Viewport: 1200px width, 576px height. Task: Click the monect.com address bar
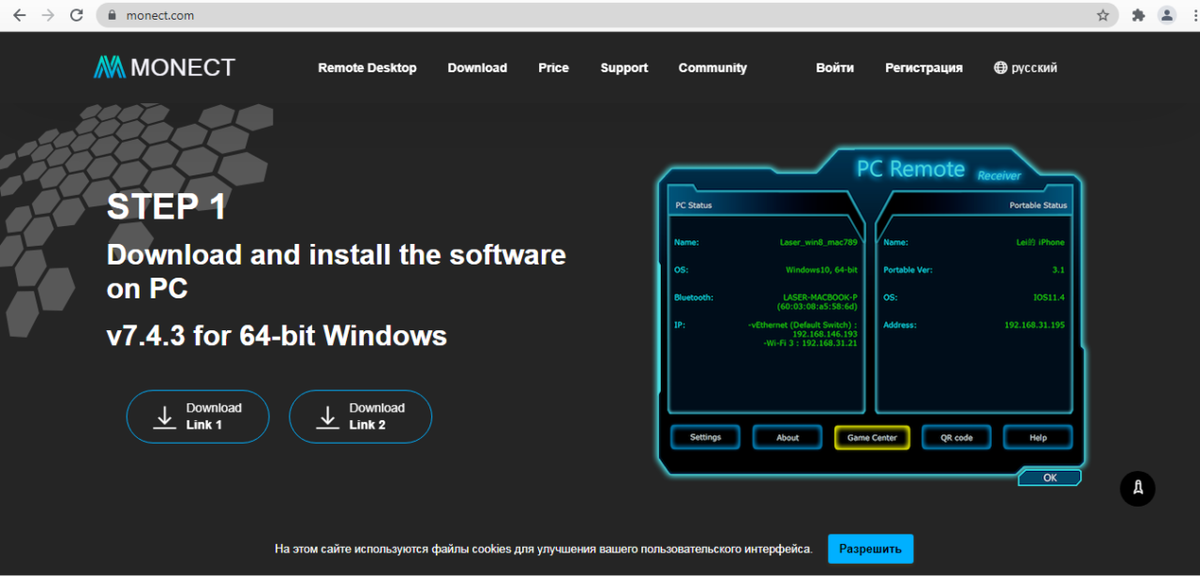[x=608, y=16]
